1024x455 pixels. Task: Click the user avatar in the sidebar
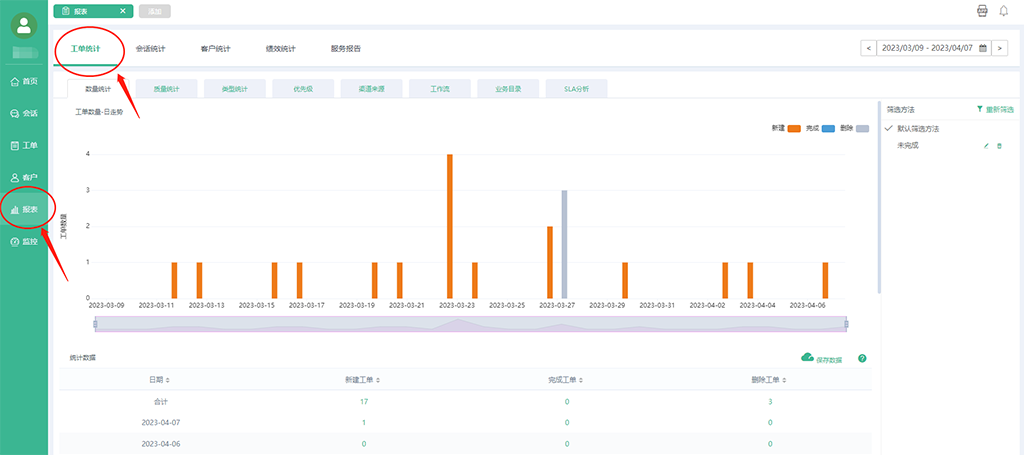click(24, 25)
